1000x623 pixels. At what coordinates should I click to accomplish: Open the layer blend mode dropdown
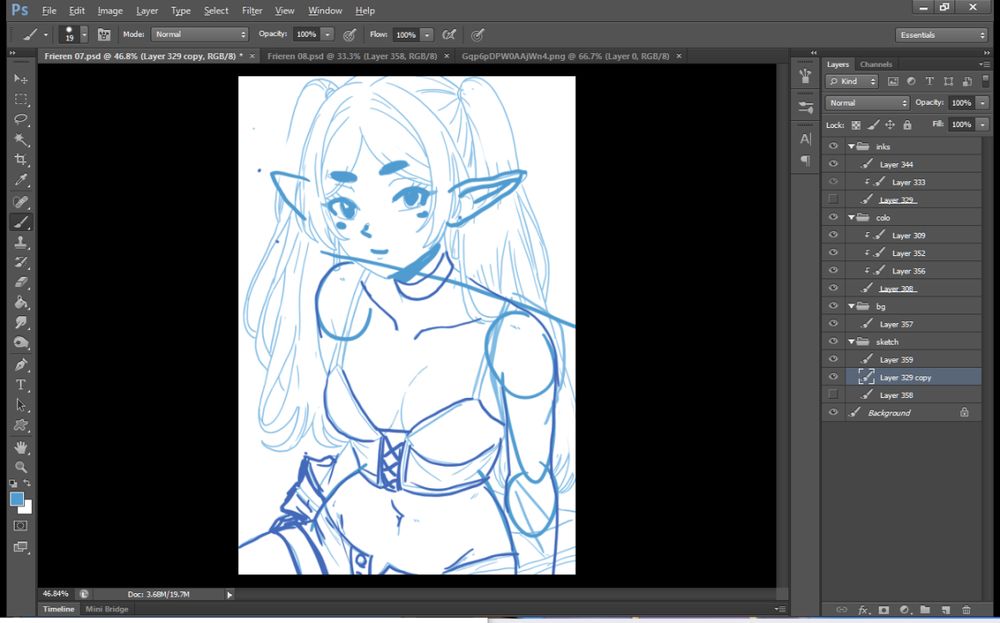tap(867, 103)
